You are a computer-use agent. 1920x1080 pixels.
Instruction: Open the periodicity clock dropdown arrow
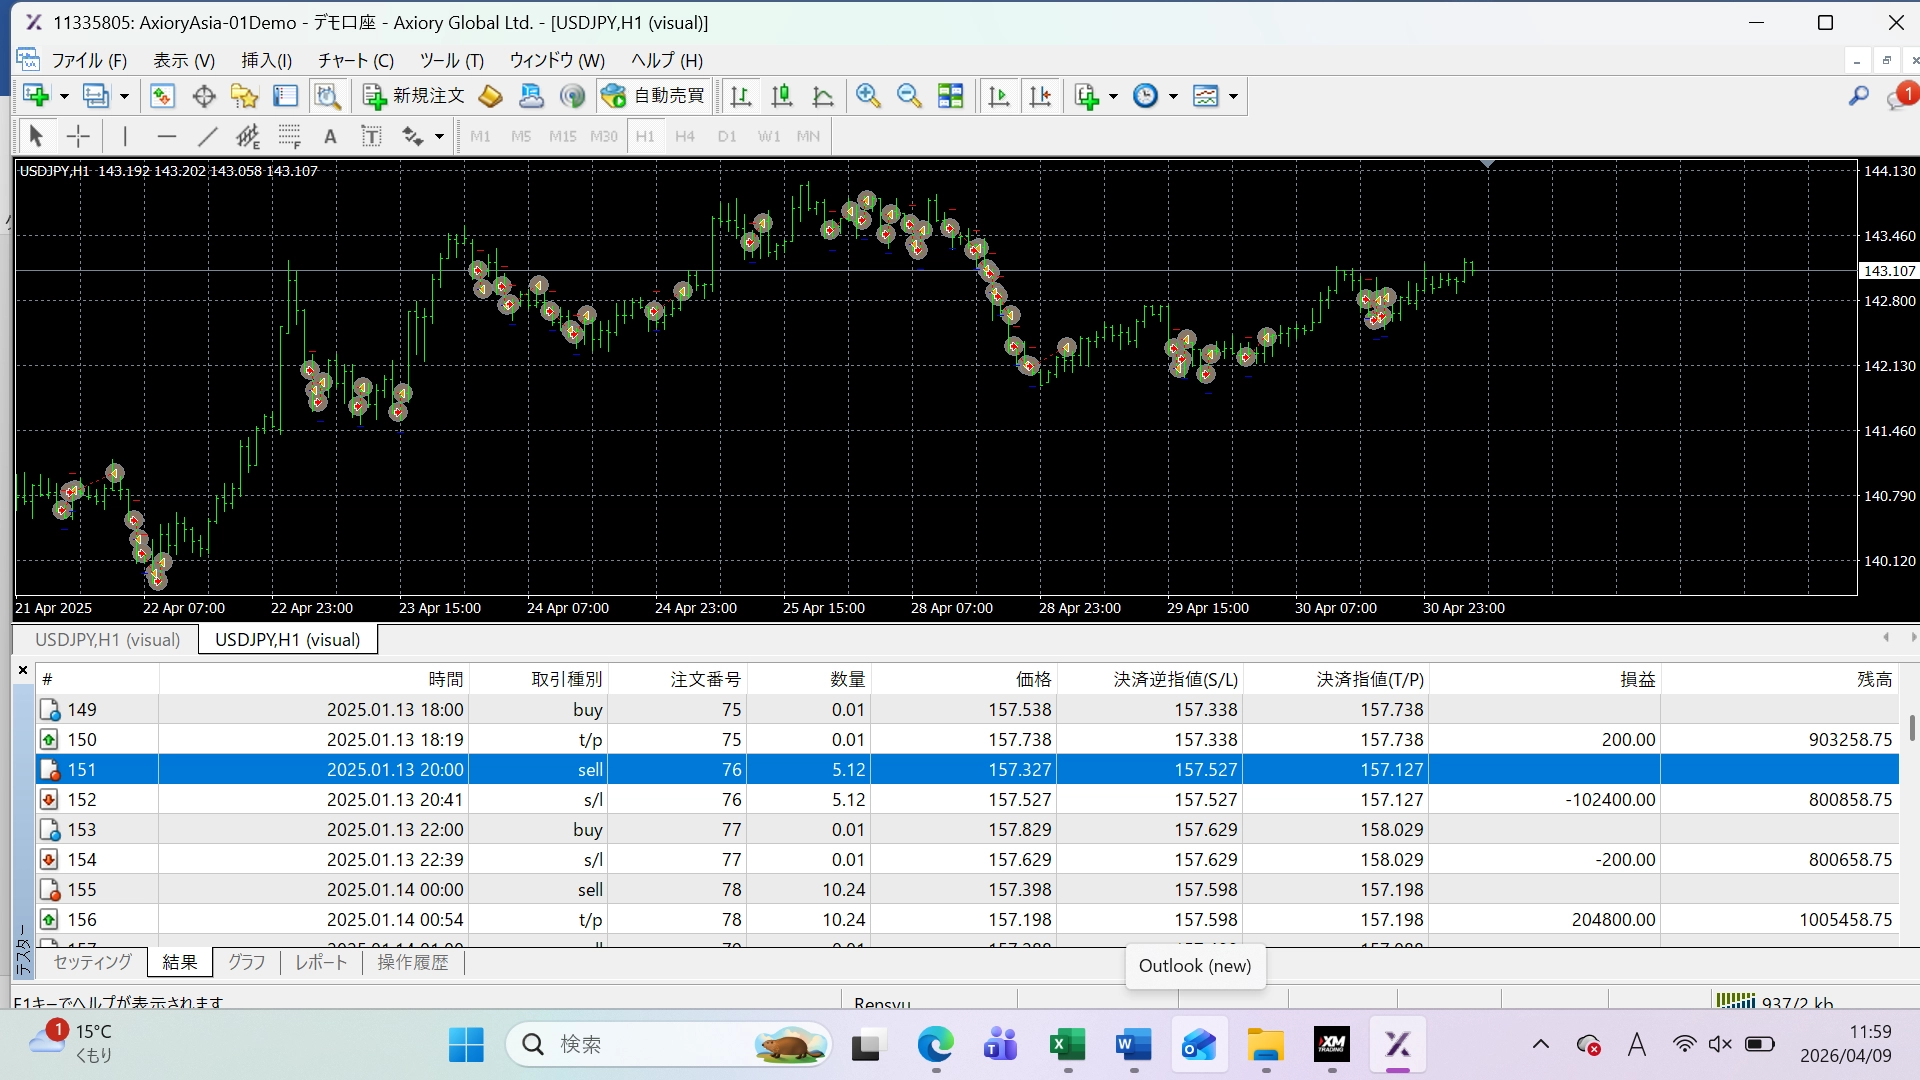click(x=1173, y=97)
